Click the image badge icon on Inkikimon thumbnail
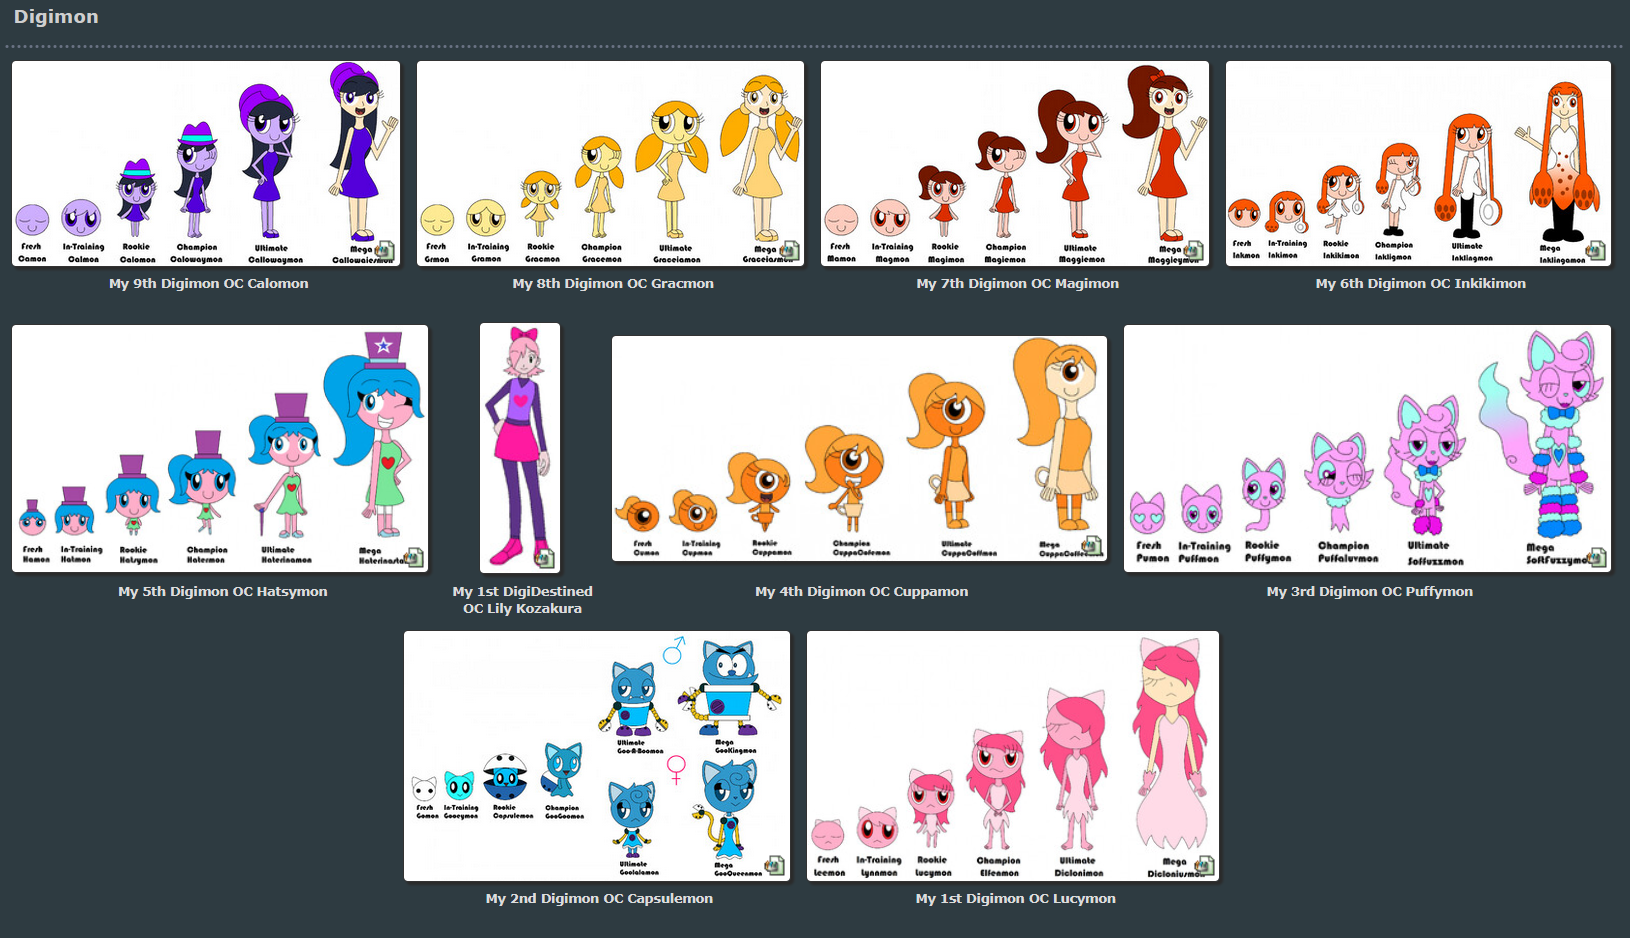 click(x=1596, y=251)
